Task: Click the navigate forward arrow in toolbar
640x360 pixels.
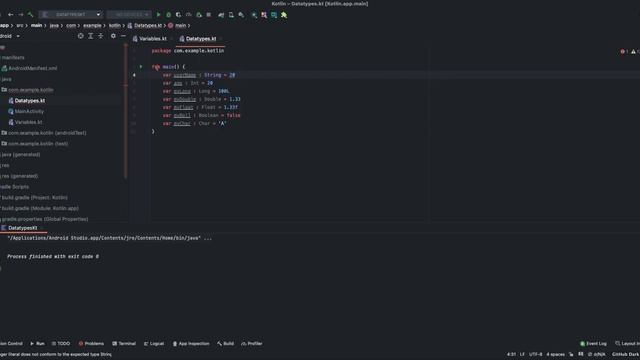Action: tap(20, 15)
